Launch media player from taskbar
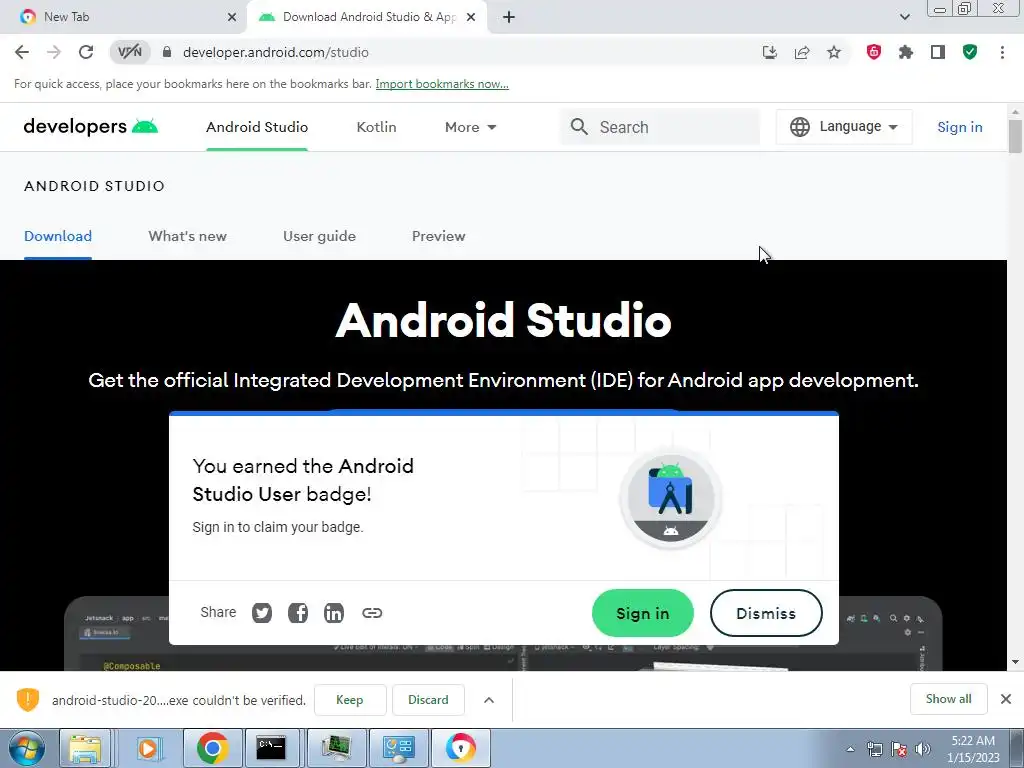Viewport: 1024px width, 768px height. [x=148, y=748]
